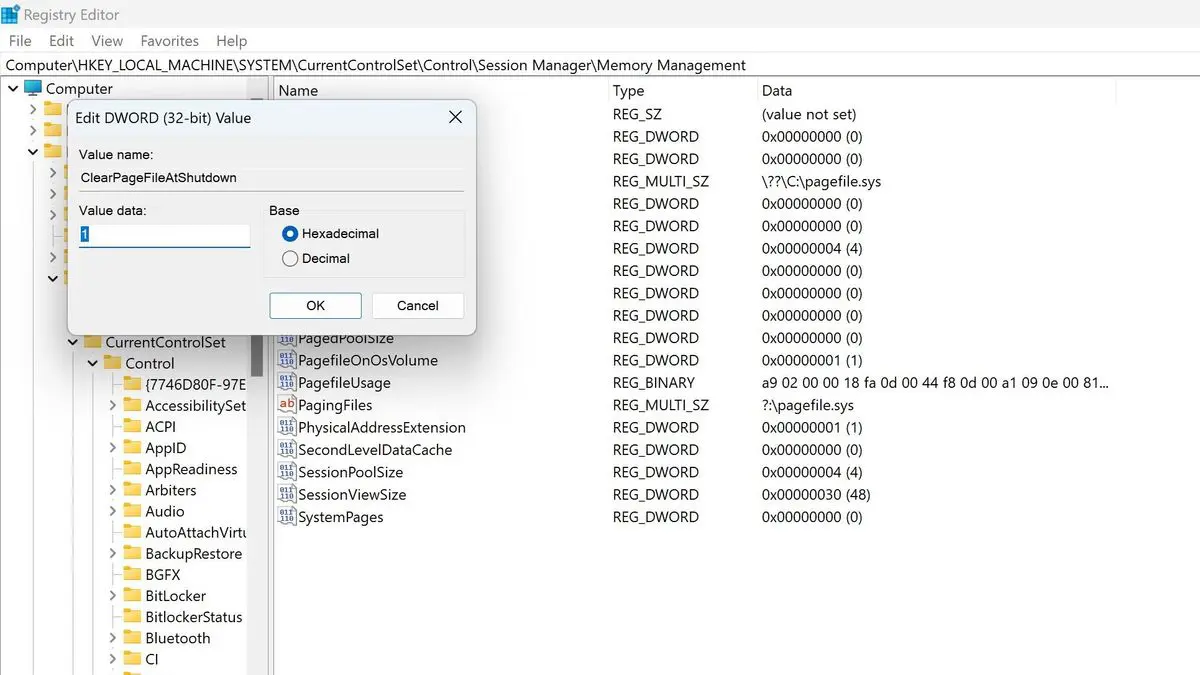Click inside the Value data field
1200x675 pixels.
164,235
